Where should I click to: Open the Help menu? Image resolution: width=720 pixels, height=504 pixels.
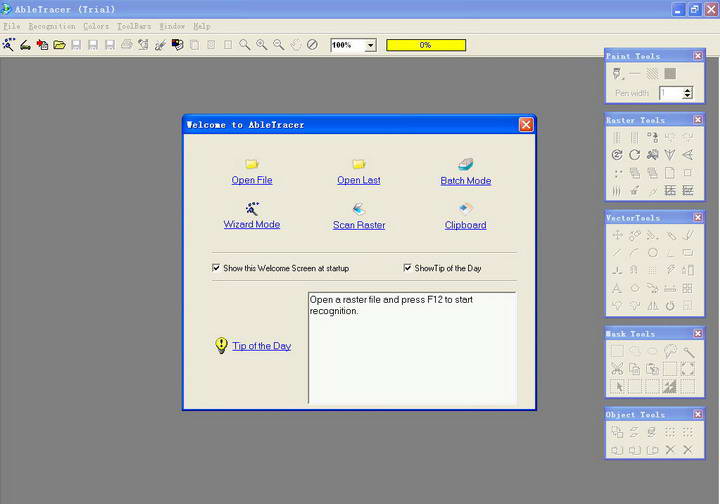[x=202, y=26]
